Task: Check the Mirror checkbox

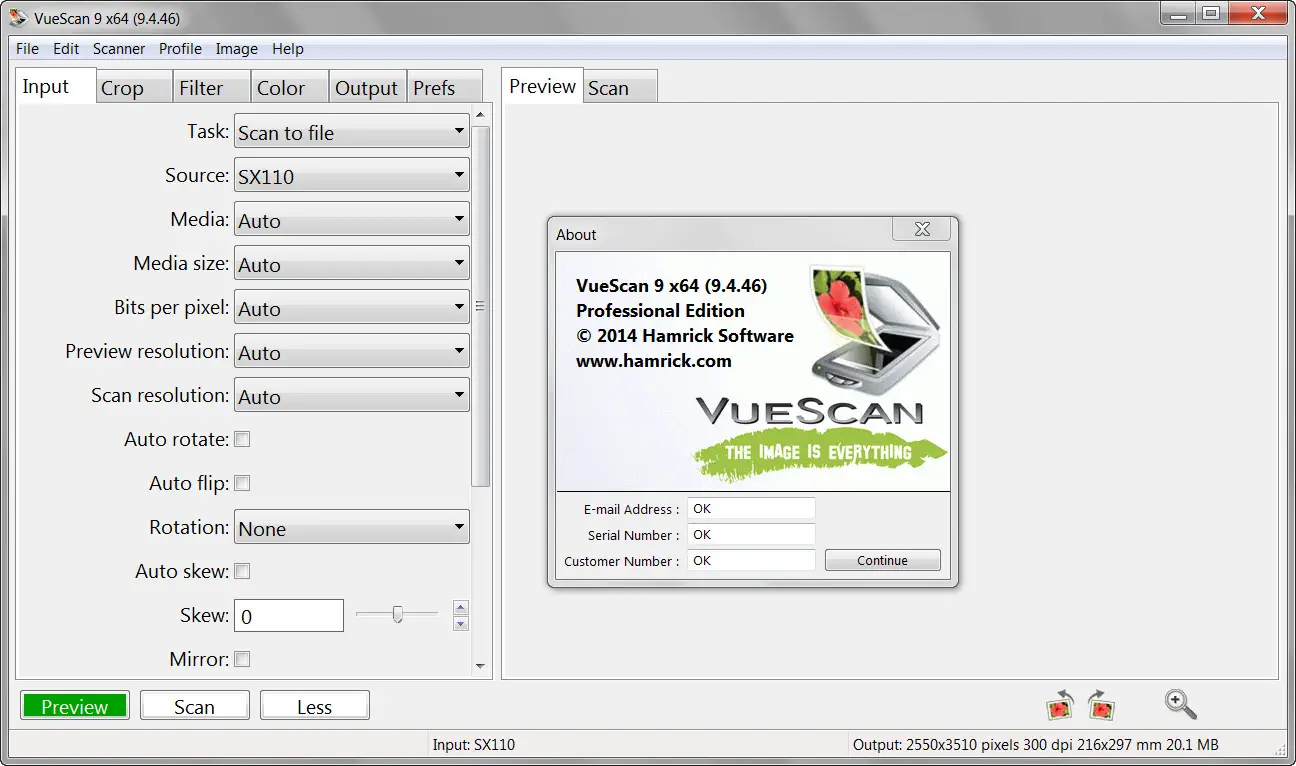Action: (242, 659)
